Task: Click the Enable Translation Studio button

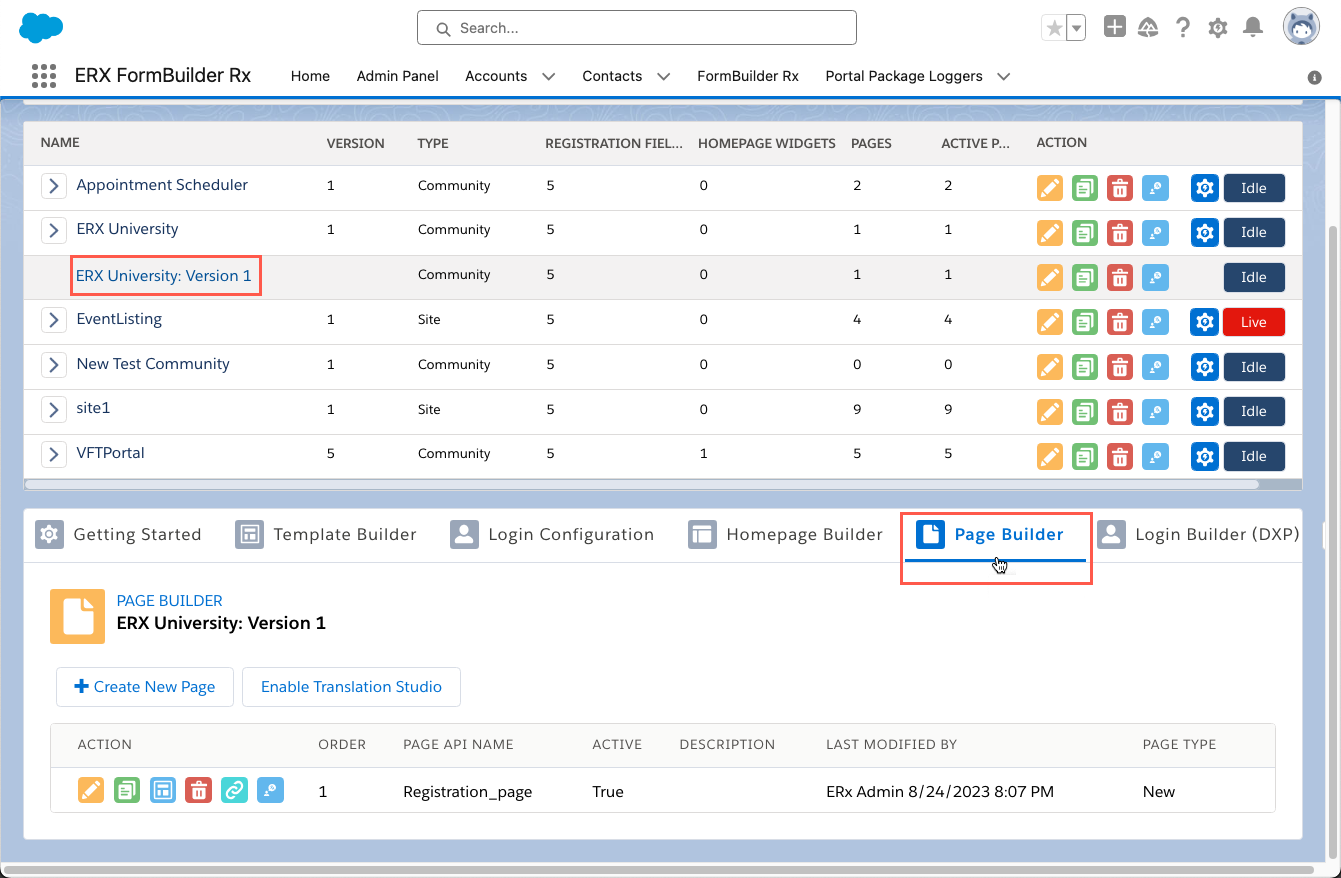Action: tap(351, 687)
